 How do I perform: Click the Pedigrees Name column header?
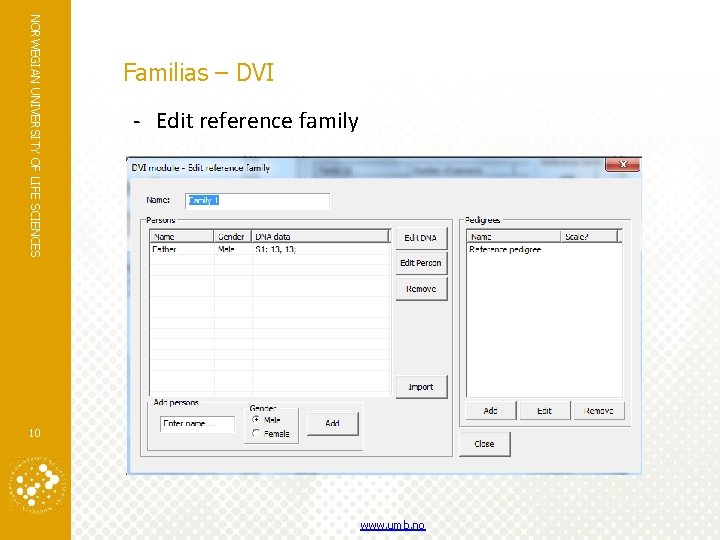[x=514, y=236]
